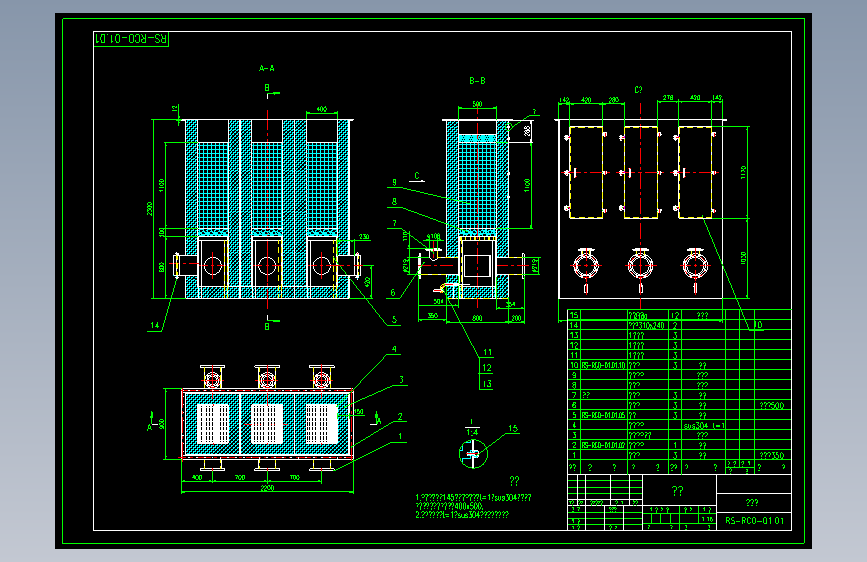The width and height of the screenshot is (867, 562).
Task: Click the 500 dimension atop B-B view
Action: pyautogui.click(x=477, y=104)
